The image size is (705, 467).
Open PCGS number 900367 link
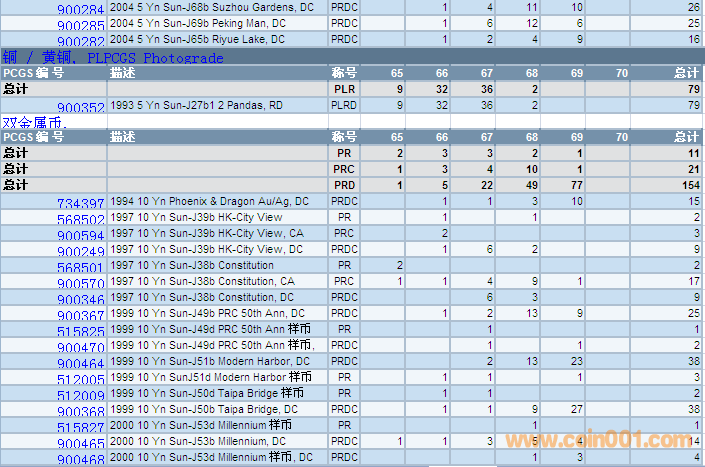coord(81,315)
